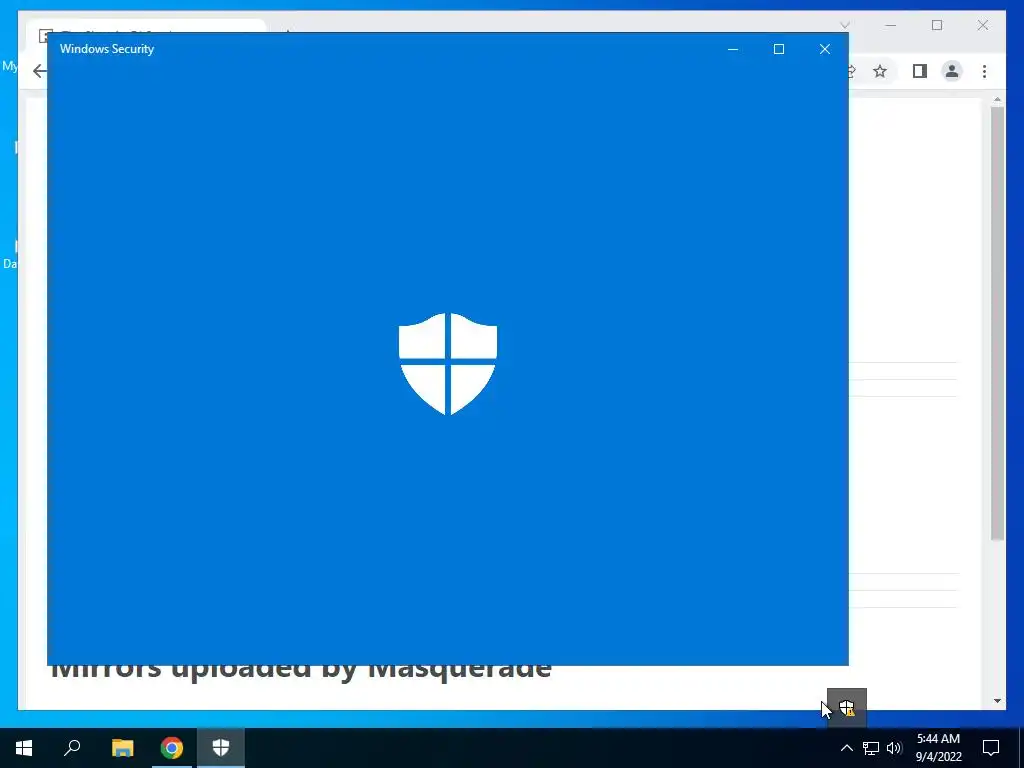Image resolution: width=1024 pixels, height=768 pixels.
Task: Click the Windows Security tray icon with warning
Action: coord(847,707)
